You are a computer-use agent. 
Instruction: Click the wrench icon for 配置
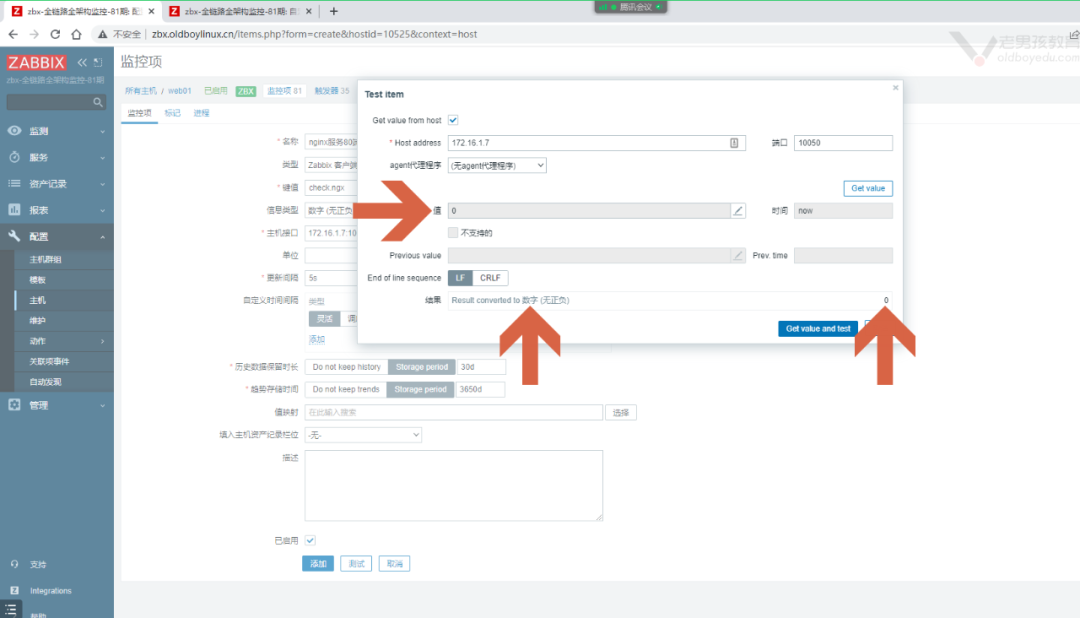tap(14, 236)
